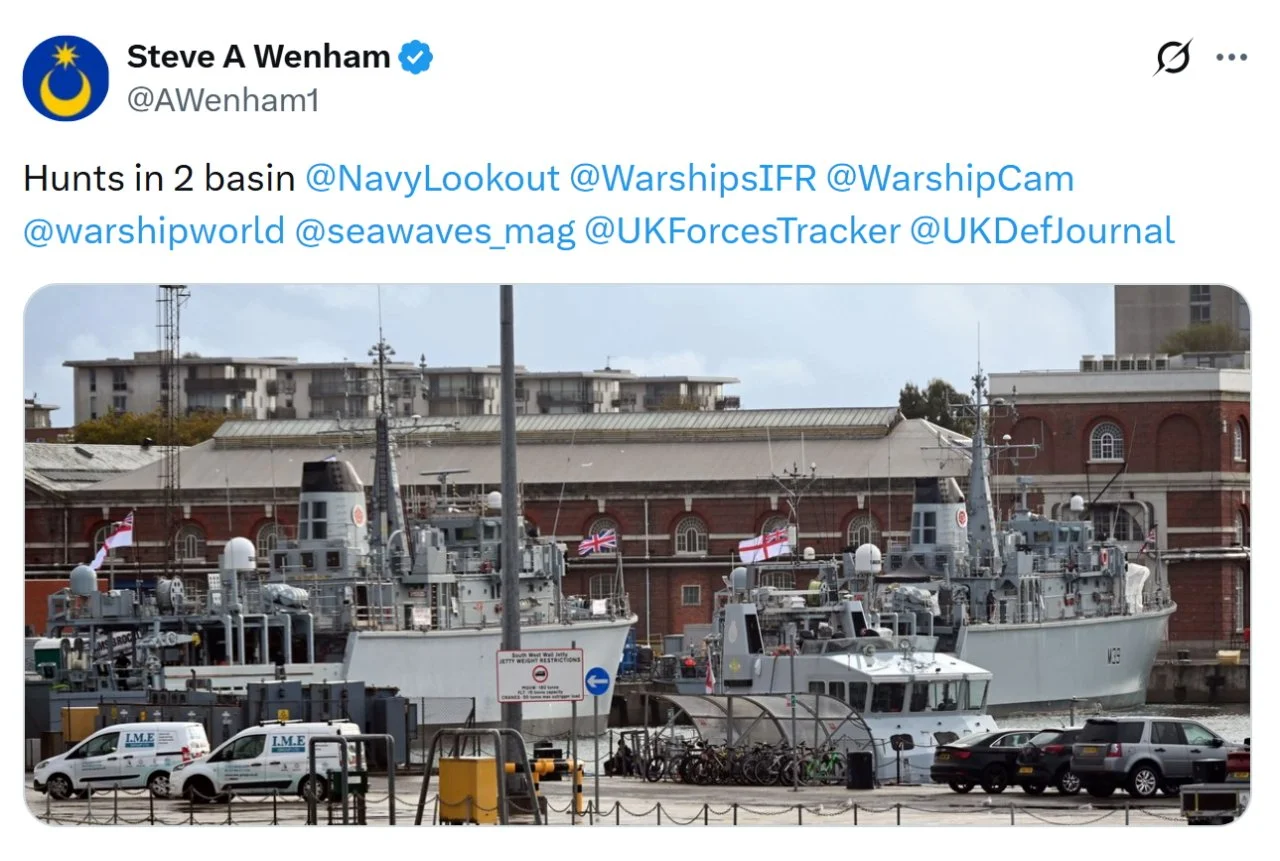This screenshot has height=861, width=1280.
Task: Click the 'Hunts in 2 basin' tweet text
Action: [x=159, y=179]
